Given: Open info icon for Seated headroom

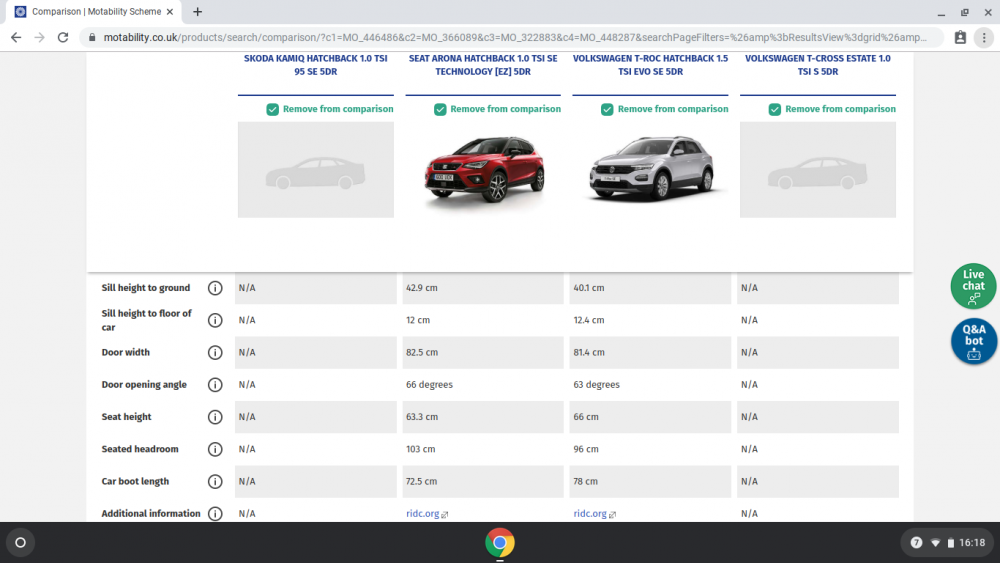Looking at the screenshot, I should [x=215, y=450].
